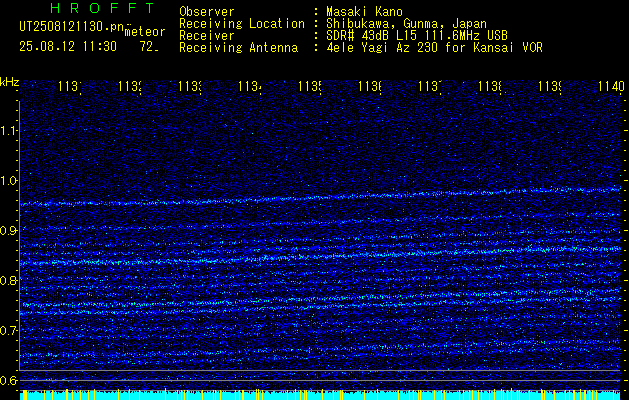Click the cyan signal level bar
The width and height of the screenshot is (629, 400).
(322, 395)
